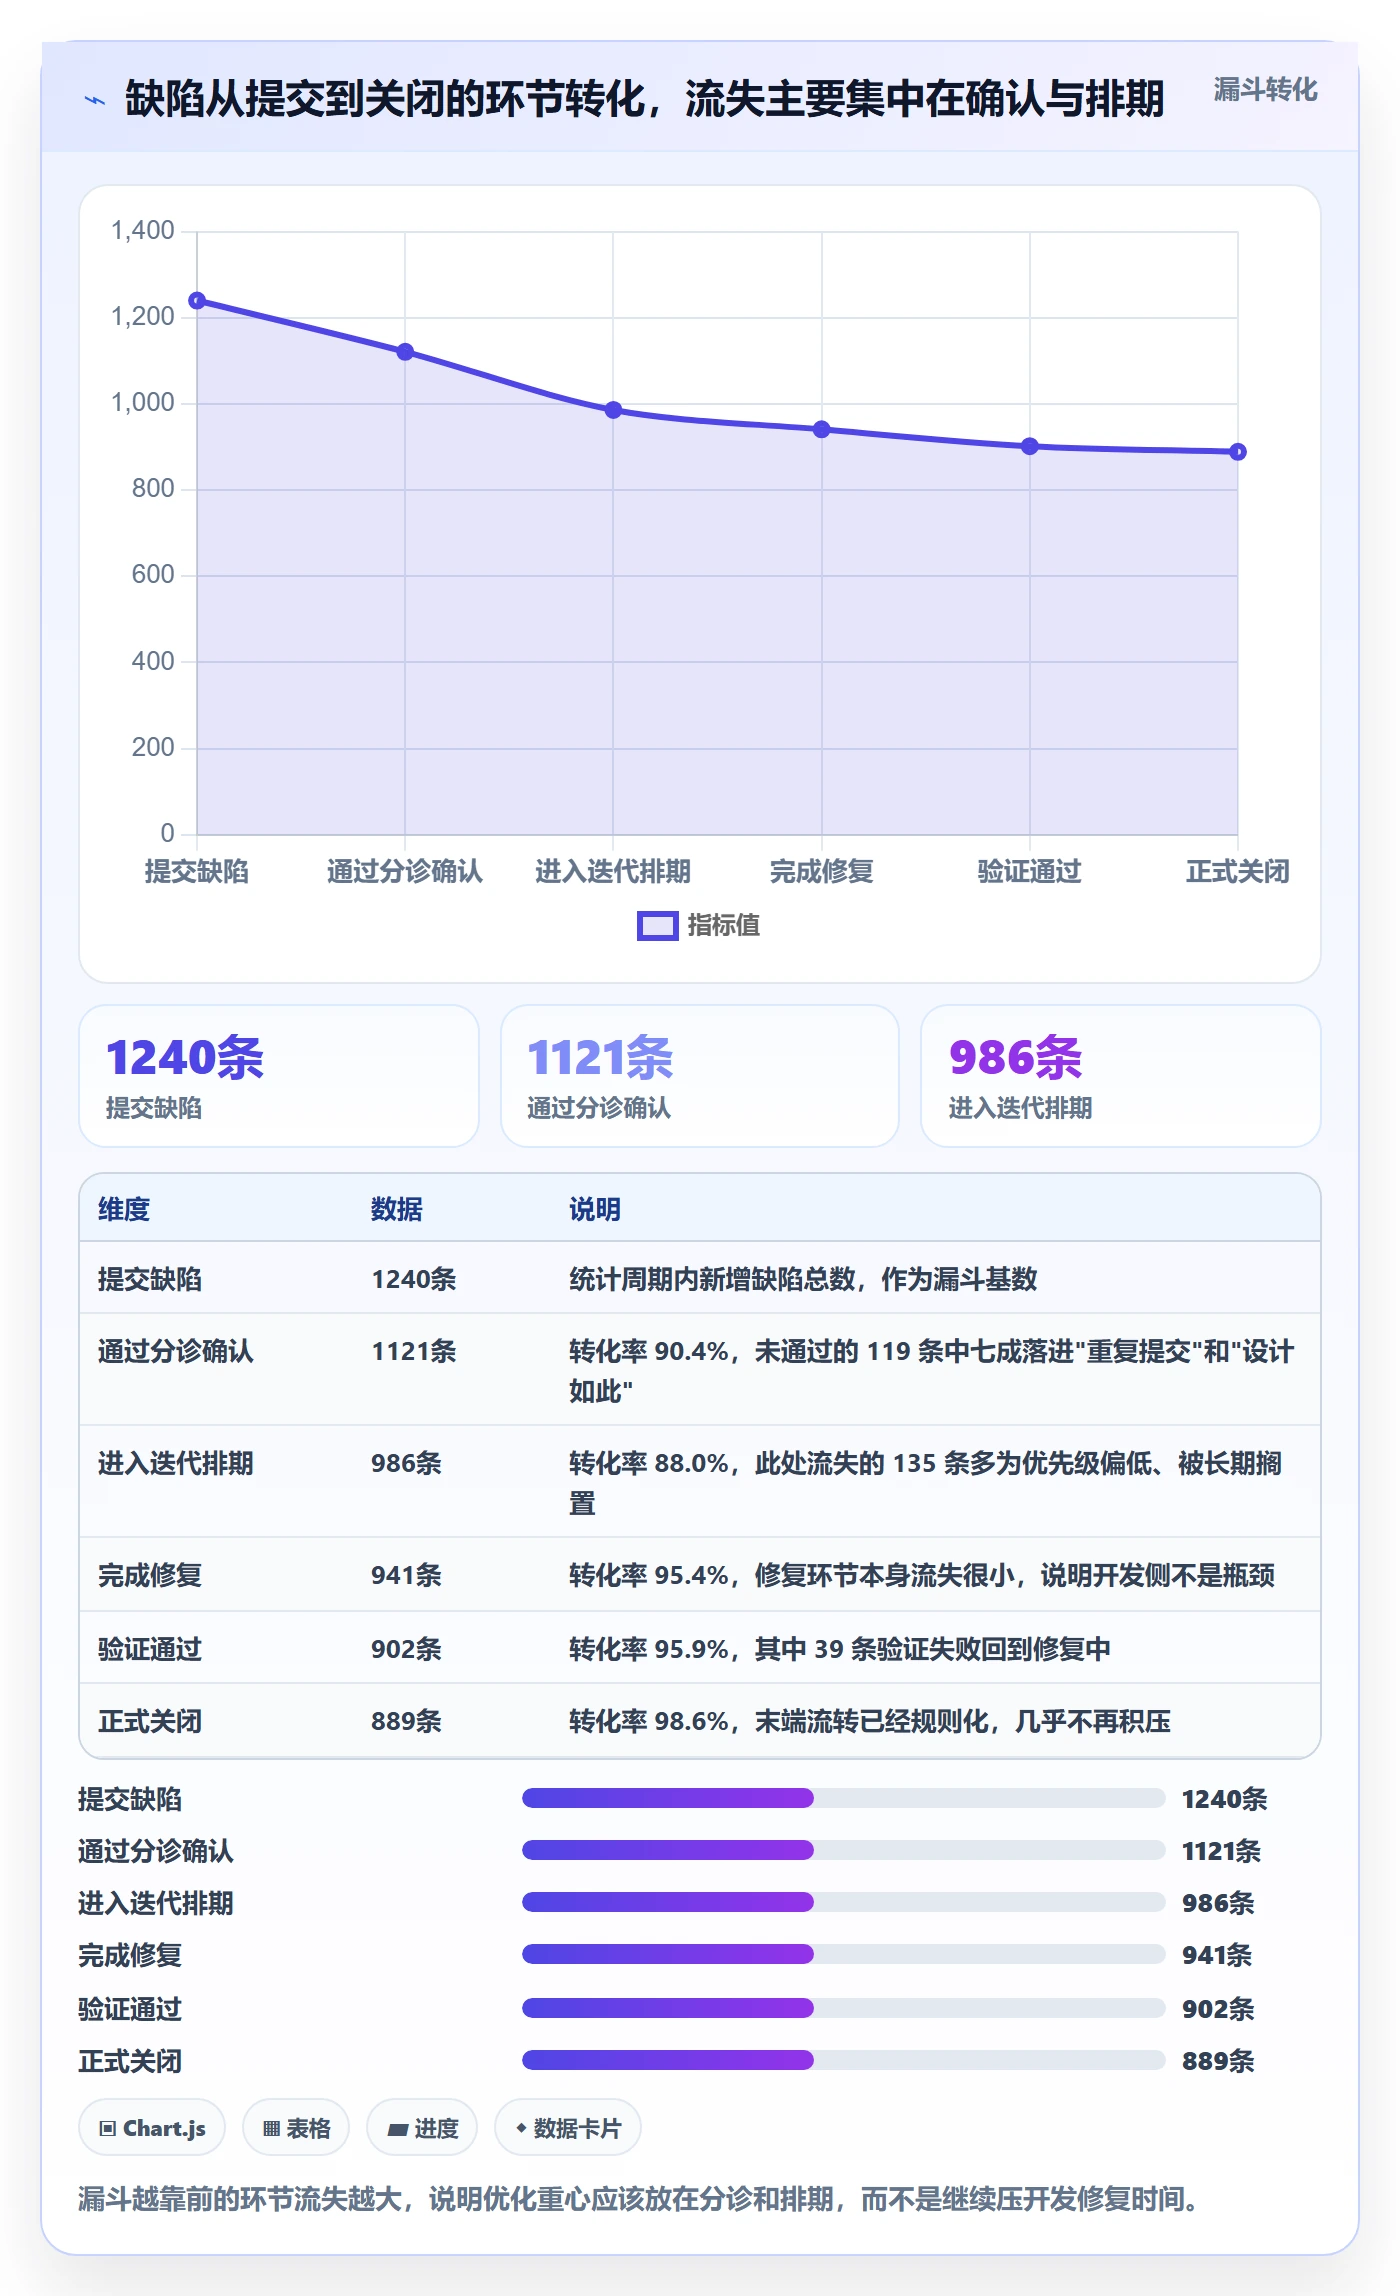Image resolution: width=1400 pixels, height=2296 pixels.
Task: Open the 1240条 提交缺陷 data card
Action: pyautogui.click(x=279, y=1076)
